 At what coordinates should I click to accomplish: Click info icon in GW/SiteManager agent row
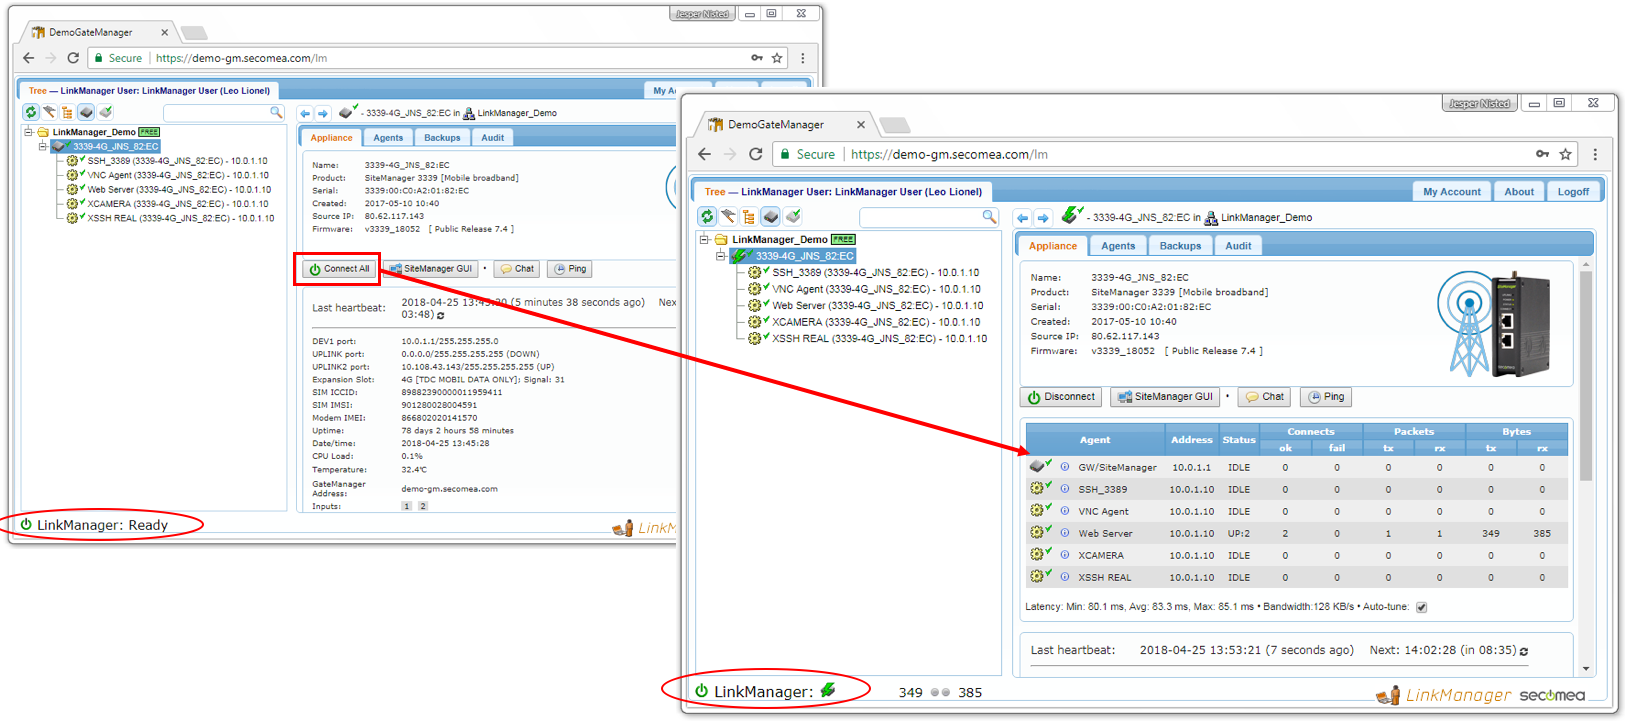[x=1065, y=467]
